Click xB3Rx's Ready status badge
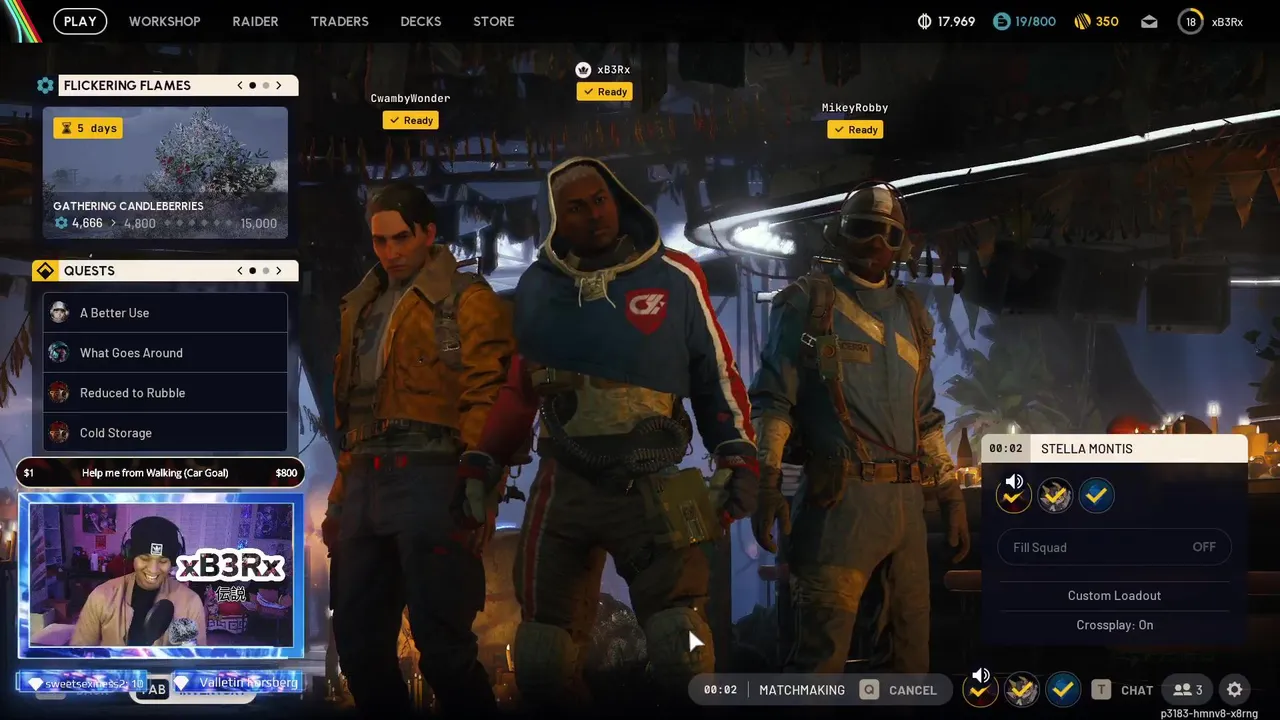The height and width of the screenshot is (720, 1280). click(x=605, y=91)
